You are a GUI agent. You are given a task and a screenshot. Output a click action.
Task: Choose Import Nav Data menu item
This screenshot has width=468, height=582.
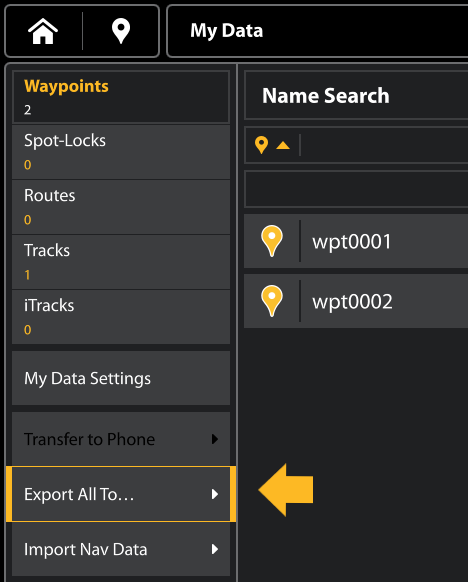[121, 549]
